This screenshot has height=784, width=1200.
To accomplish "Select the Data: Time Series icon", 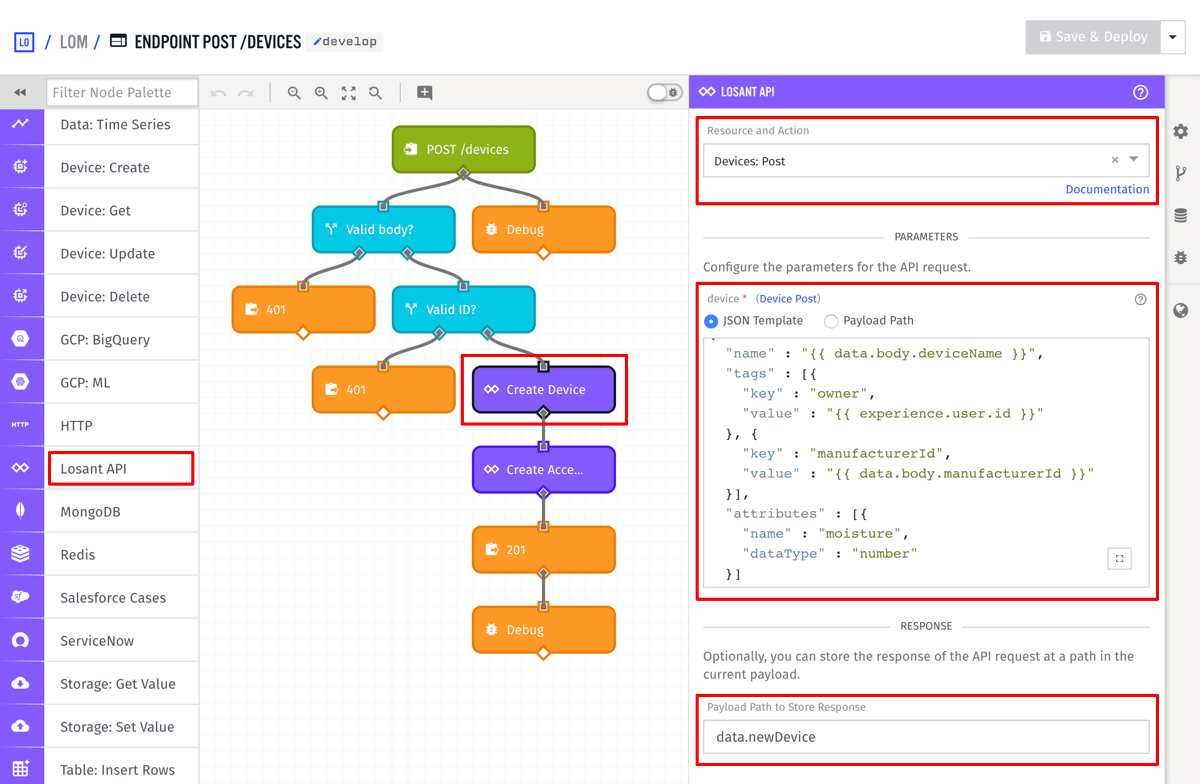I will pos(21,125).
